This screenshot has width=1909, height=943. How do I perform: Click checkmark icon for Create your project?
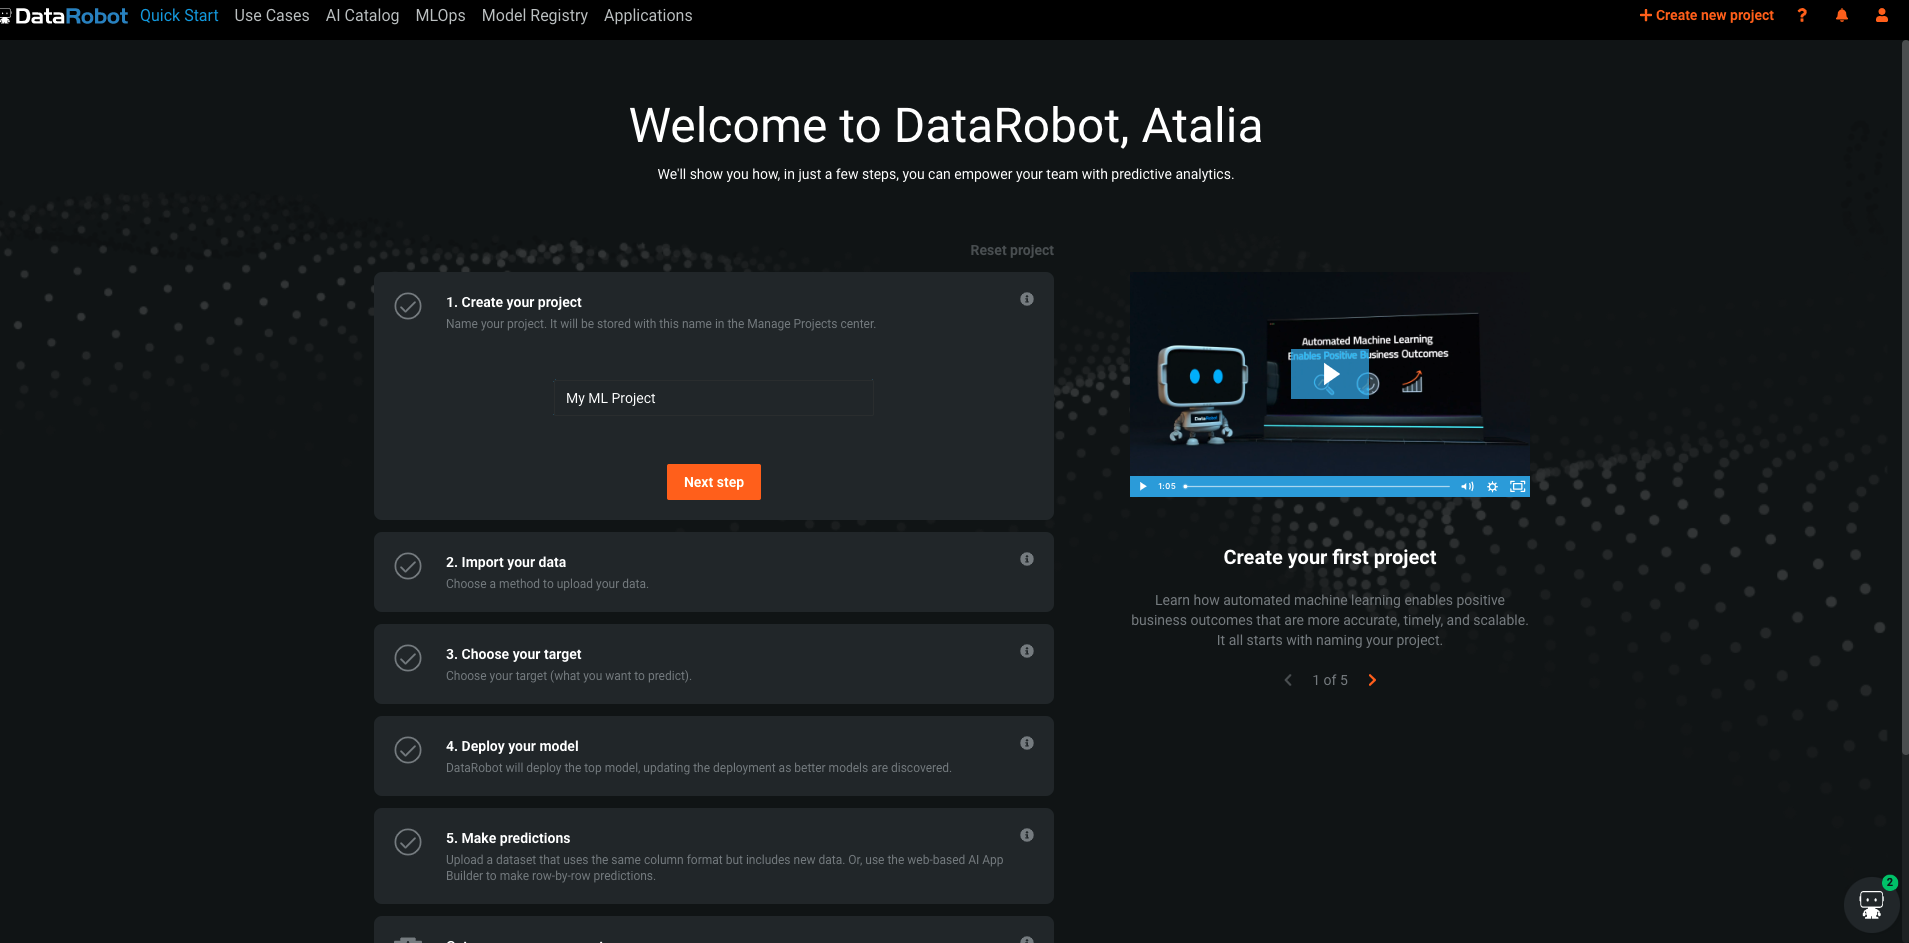click(408, 306)
